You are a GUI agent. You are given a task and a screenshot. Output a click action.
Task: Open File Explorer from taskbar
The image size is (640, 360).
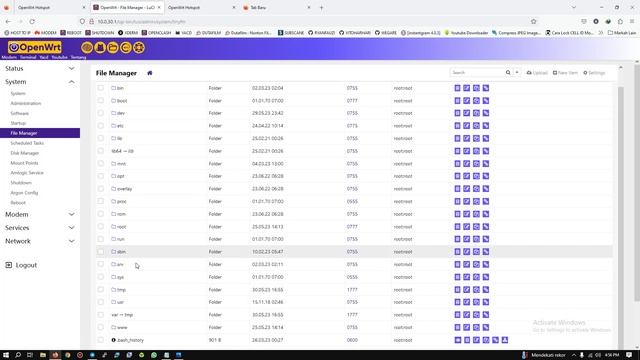point(42,355)
